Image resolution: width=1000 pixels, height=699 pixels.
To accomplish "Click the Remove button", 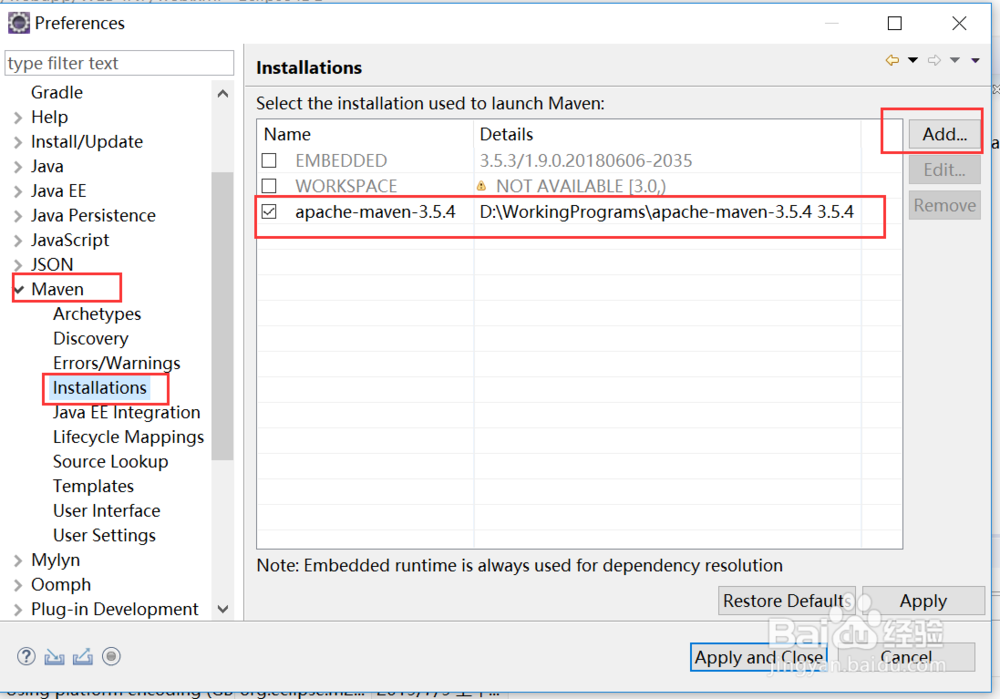I will point(945,205).
